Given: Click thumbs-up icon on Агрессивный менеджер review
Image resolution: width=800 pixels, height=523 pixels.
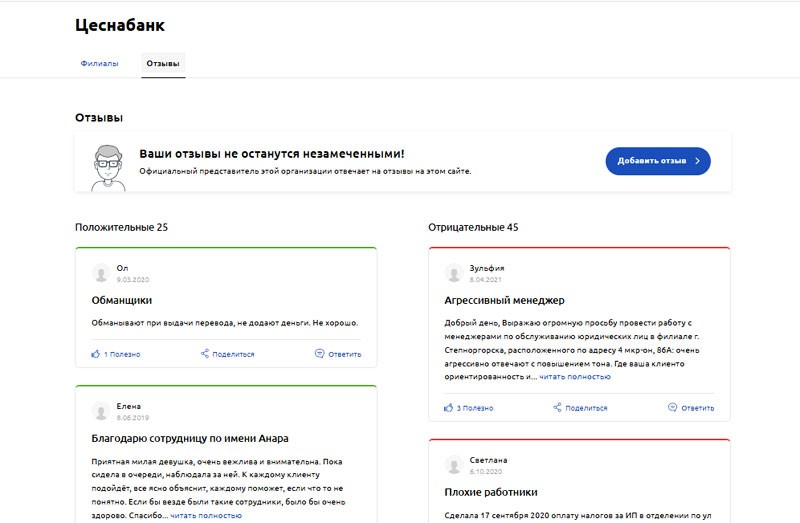Looking at the screenshot, I should click(x=448, y=407).
